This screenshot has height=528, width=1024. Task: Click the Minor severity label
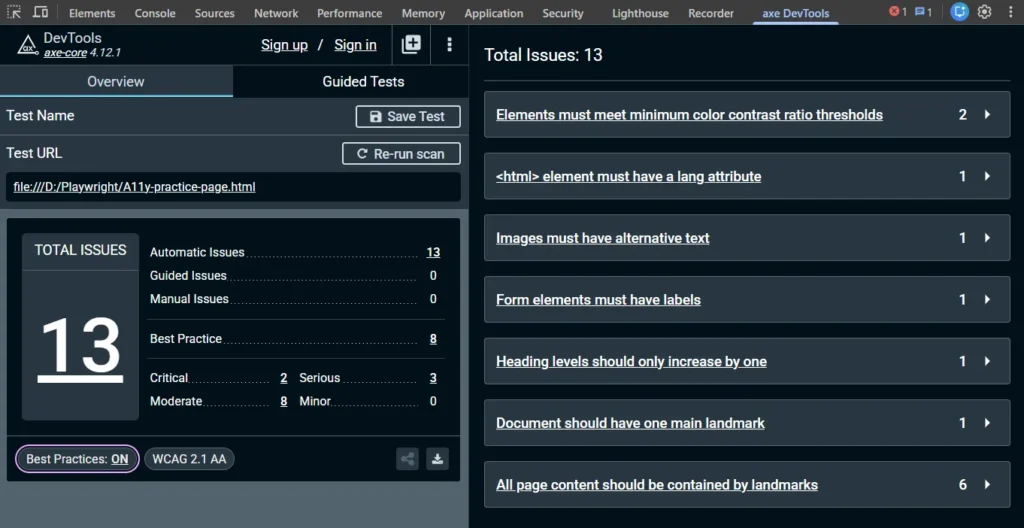[315, 401]
